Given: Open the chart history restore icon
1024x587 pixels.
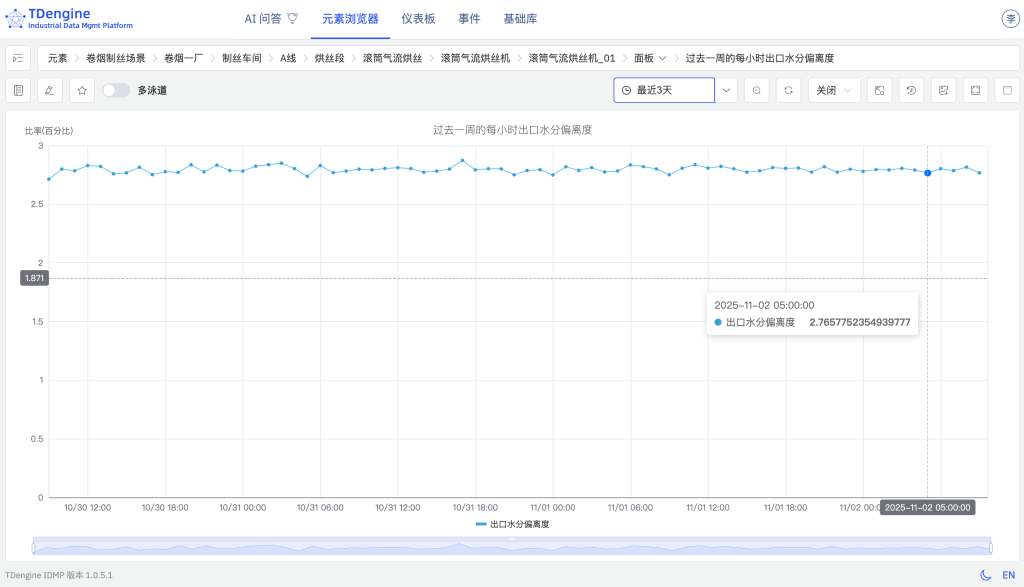Looking at the screenshot, I should coord(911,90).
